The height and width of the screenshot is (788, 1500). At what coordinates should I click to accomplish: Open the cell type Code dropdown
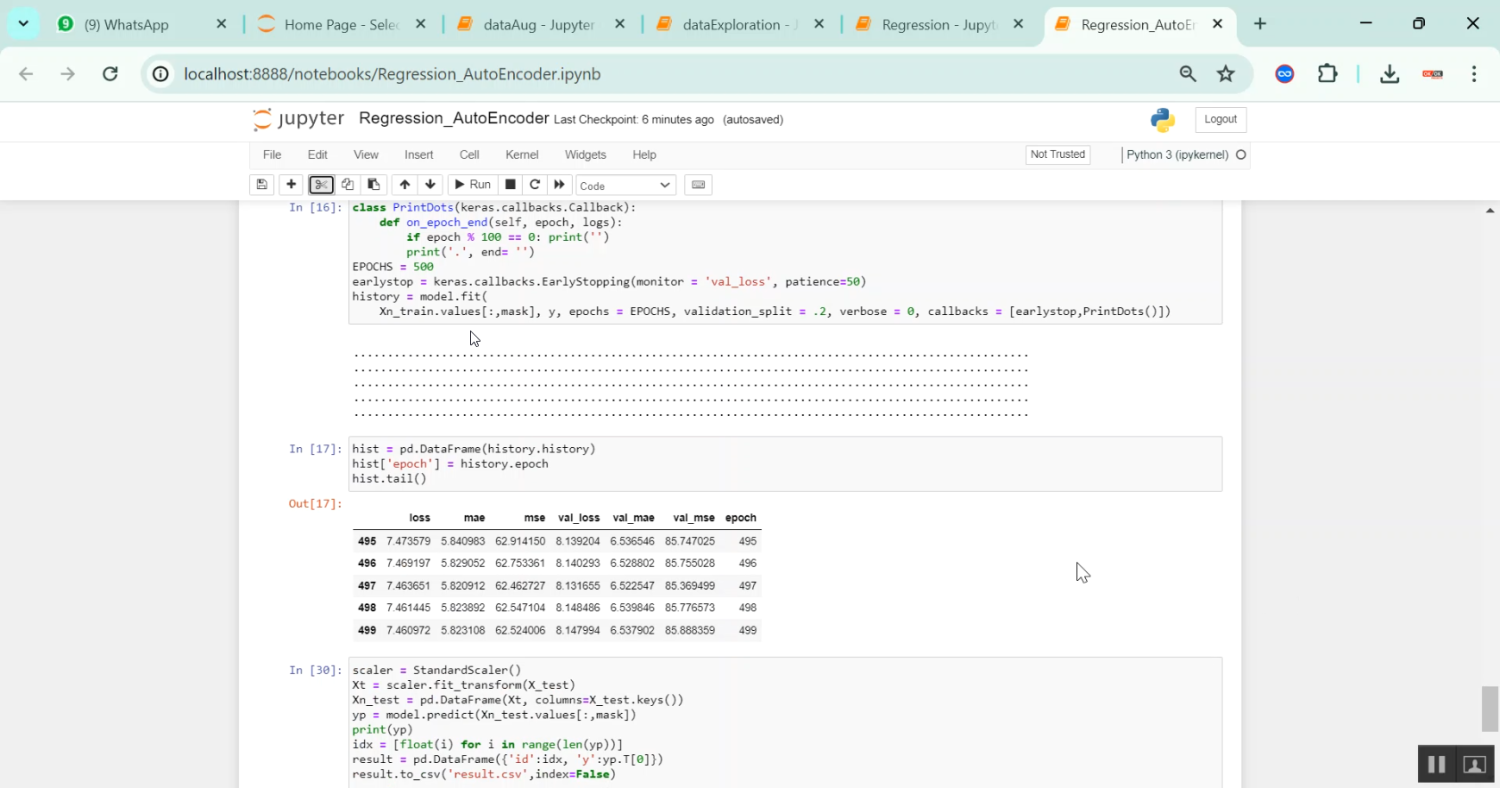(625, 186)
